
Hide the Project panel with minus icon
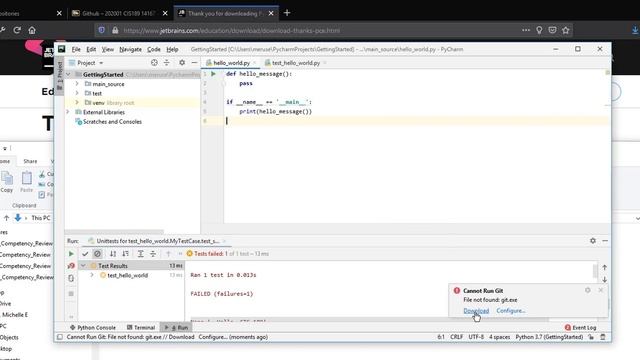point(194,62)
